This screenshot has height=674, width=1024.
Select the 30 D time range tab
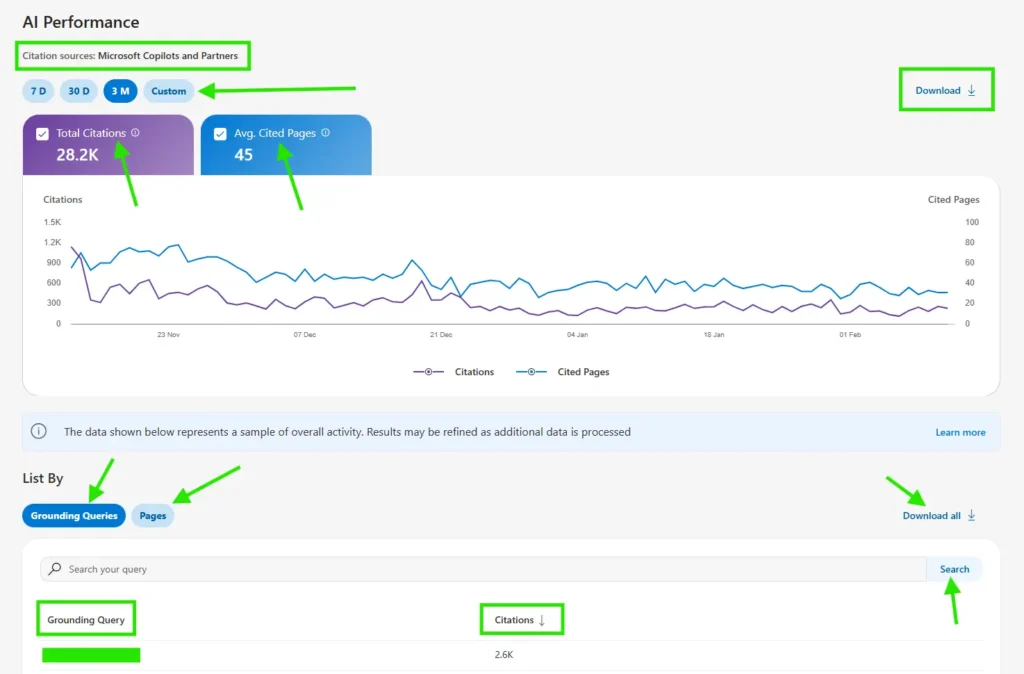pos(78,90)
